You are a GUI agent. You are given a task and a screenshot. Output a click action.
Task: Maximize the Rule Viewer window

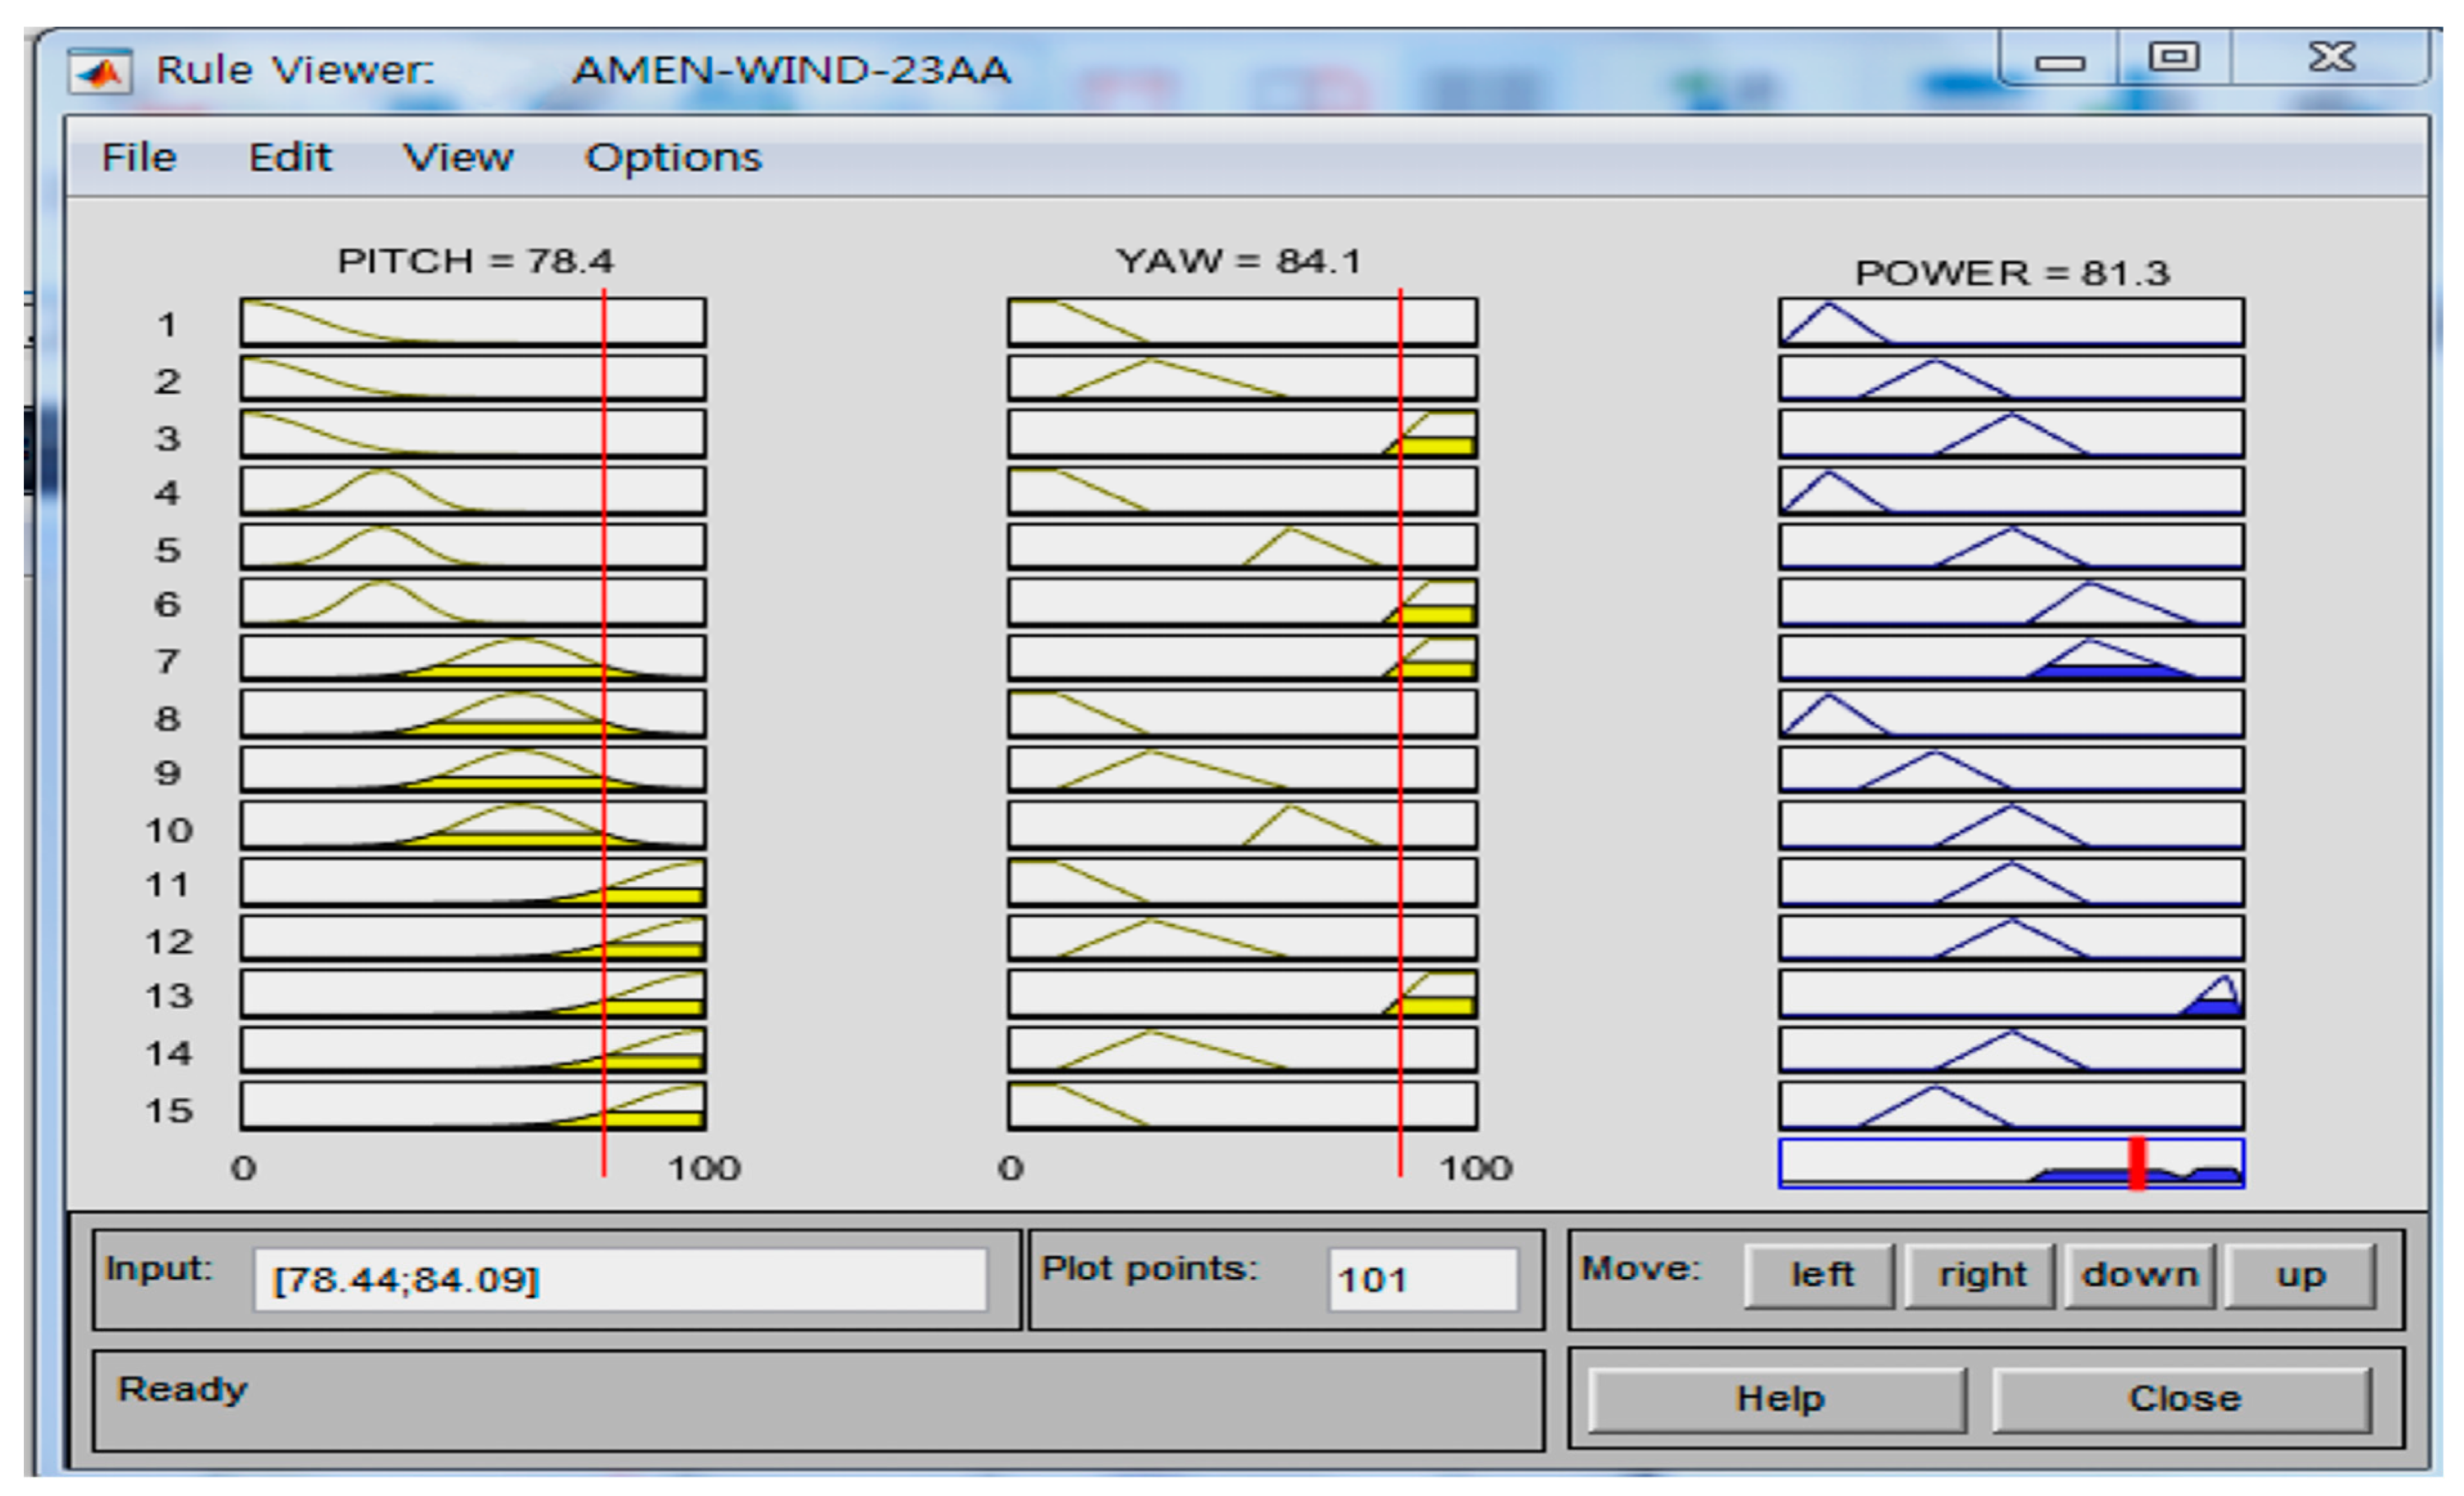[x=2174, y=57]
